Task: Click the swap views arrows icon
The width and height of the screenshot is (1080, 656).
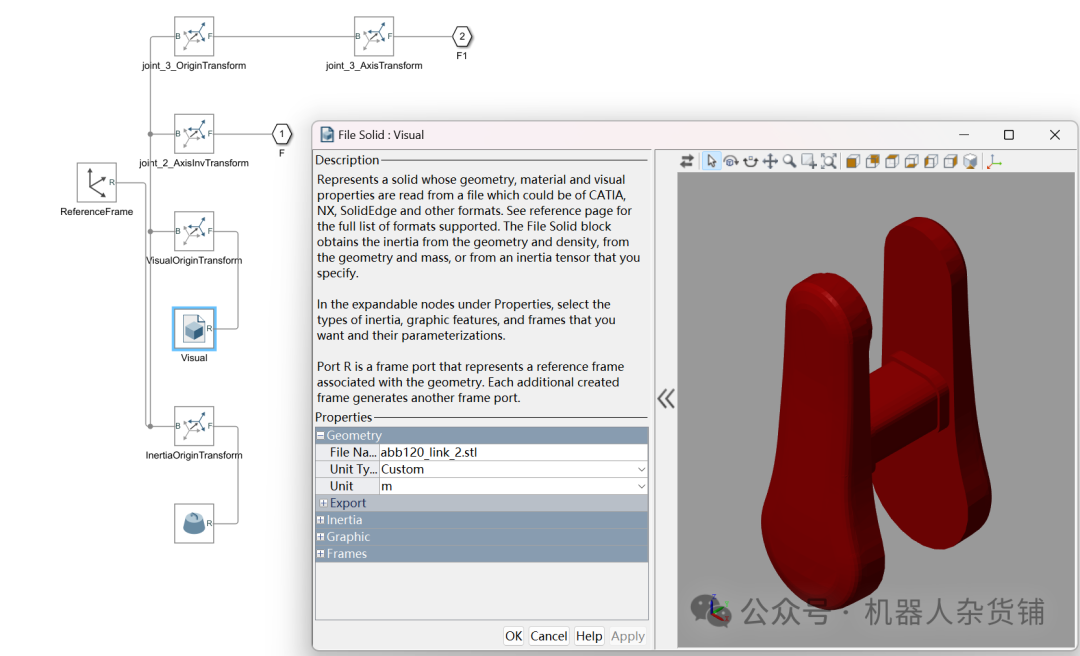Action: point(687,161)
